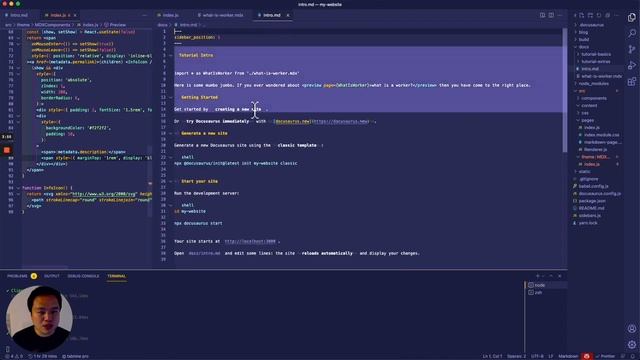Click the Prettier status bar item
Screen dimensions: 640x360
coord(605,356)
